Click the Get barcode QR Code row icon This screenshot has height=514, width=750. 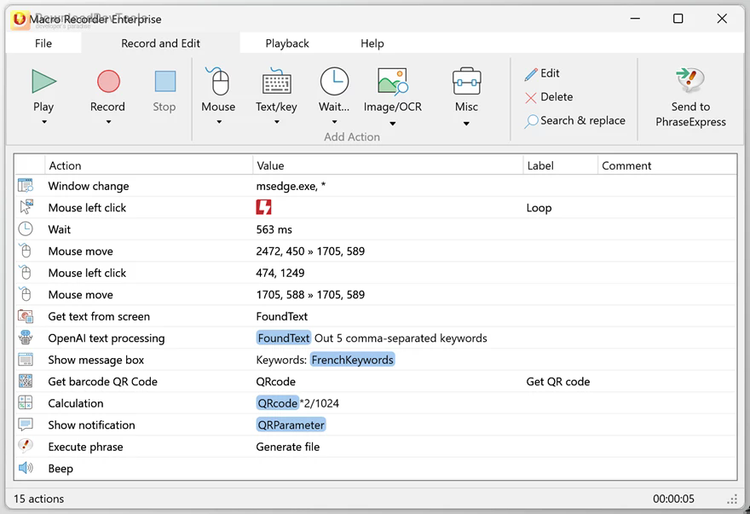pos(25,381)
